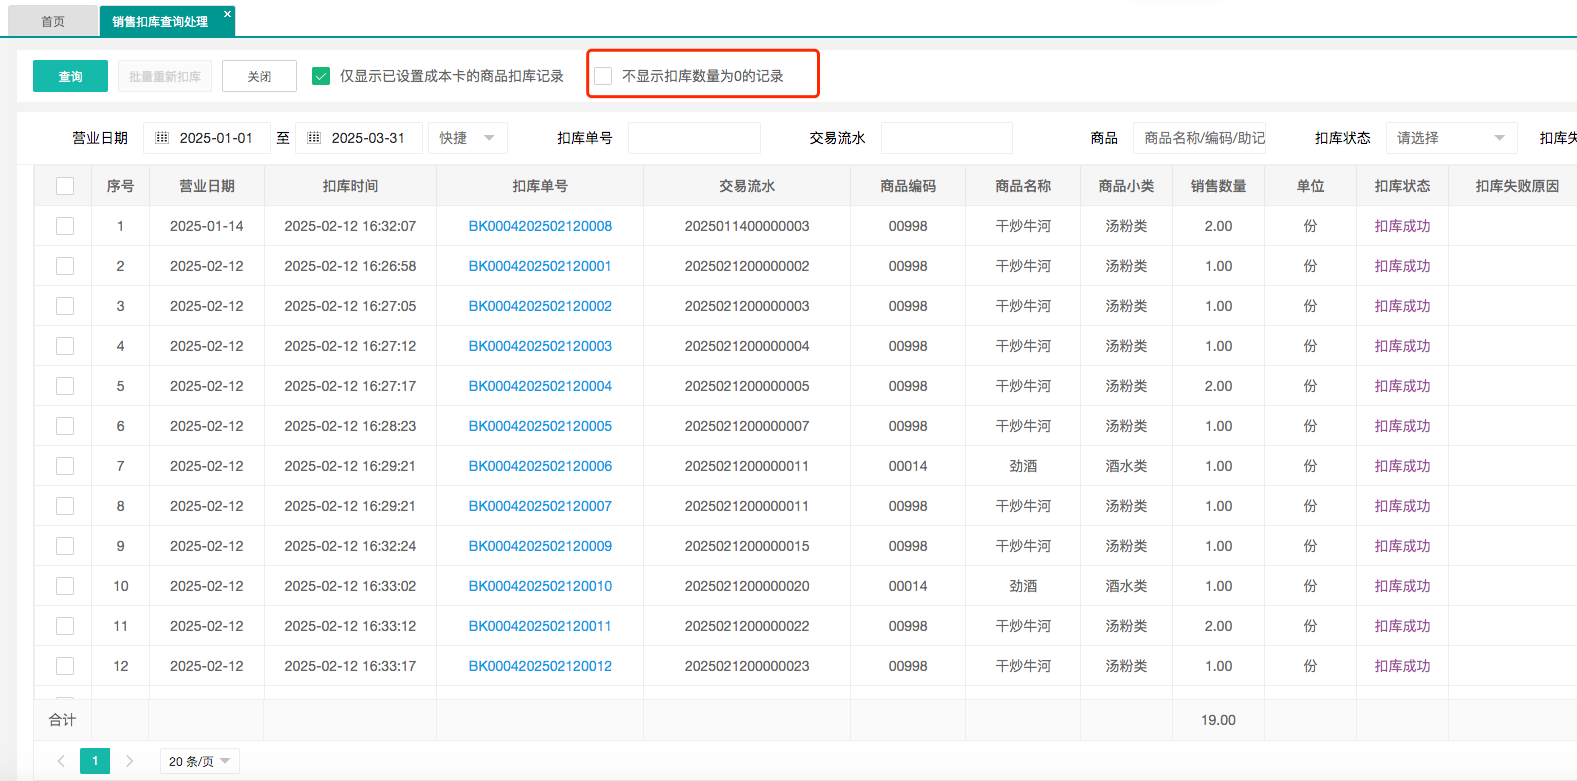This screenshot has width=1577, height=781.
Task: Click the 商品名称/编码/助记 search field
Action: tap(1199, 138)
